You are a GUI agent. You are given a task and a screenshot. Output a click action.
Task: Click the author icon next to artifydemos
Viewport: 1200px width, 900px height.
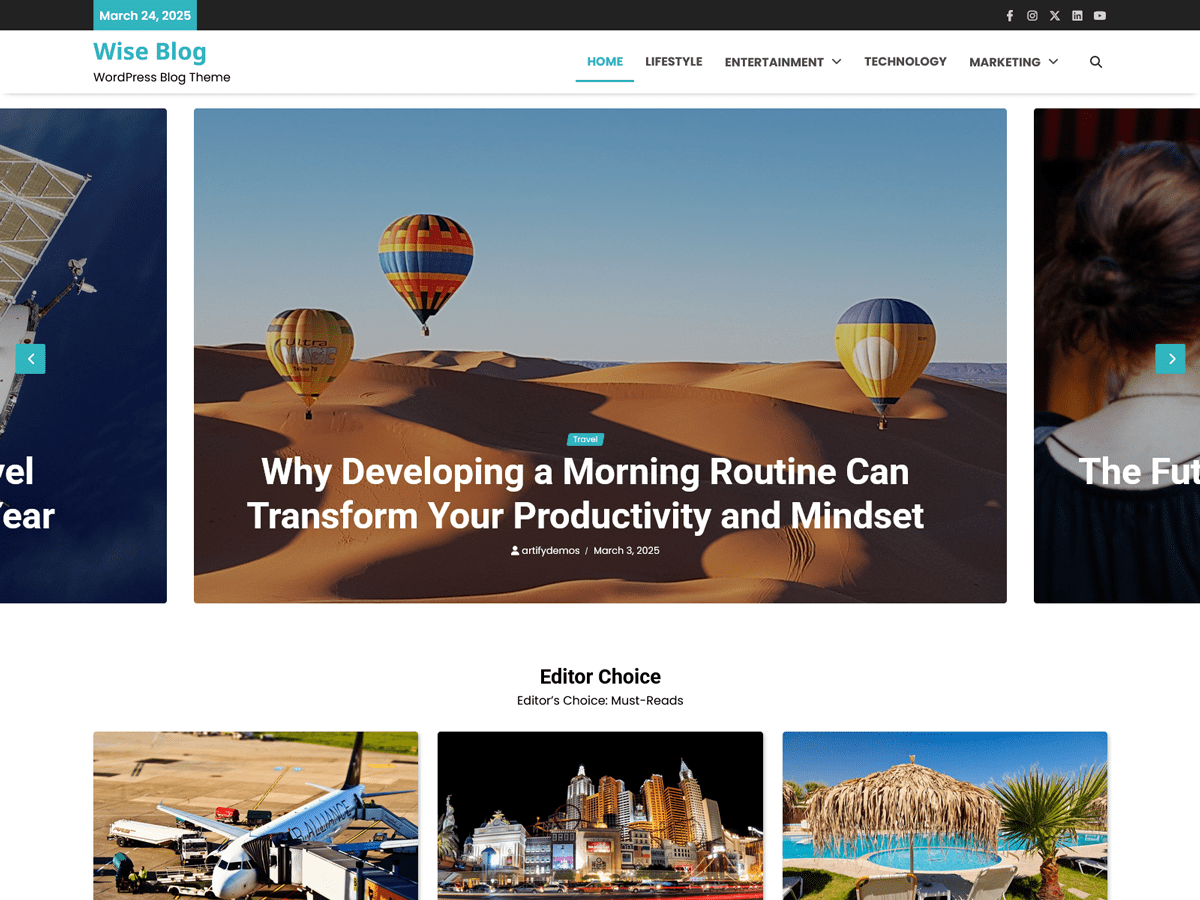pyautogui.click(x=514, y=550)
